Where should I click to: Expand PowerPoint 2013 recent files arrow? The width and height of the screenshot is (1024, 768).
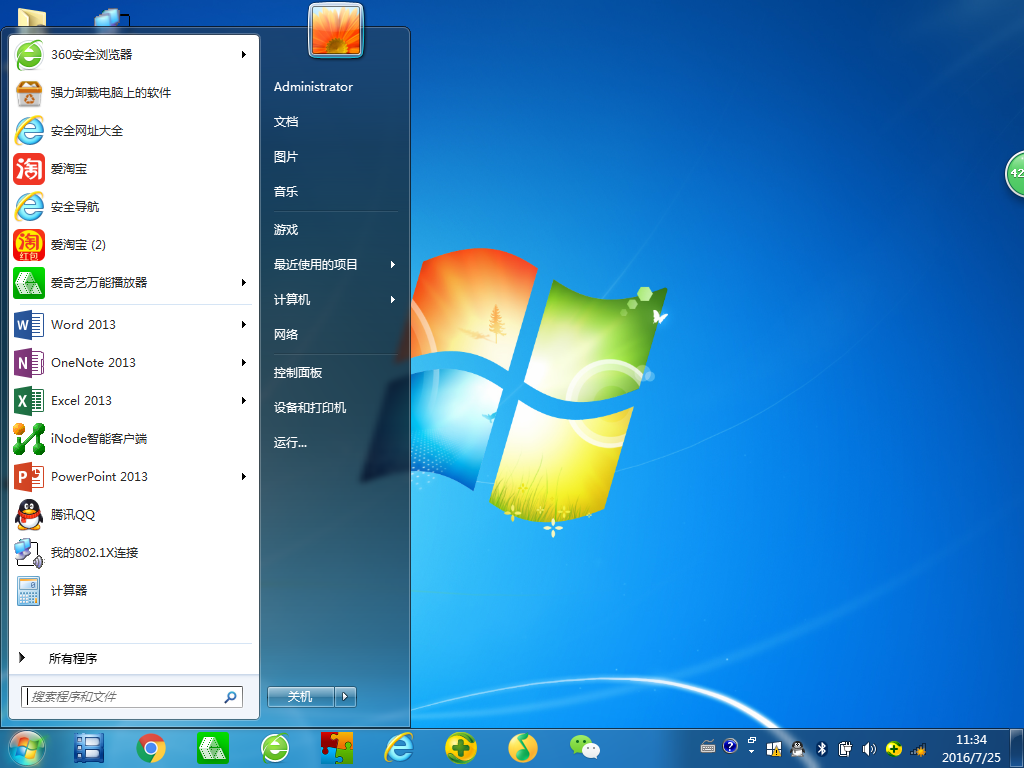(x=244, y=477)
